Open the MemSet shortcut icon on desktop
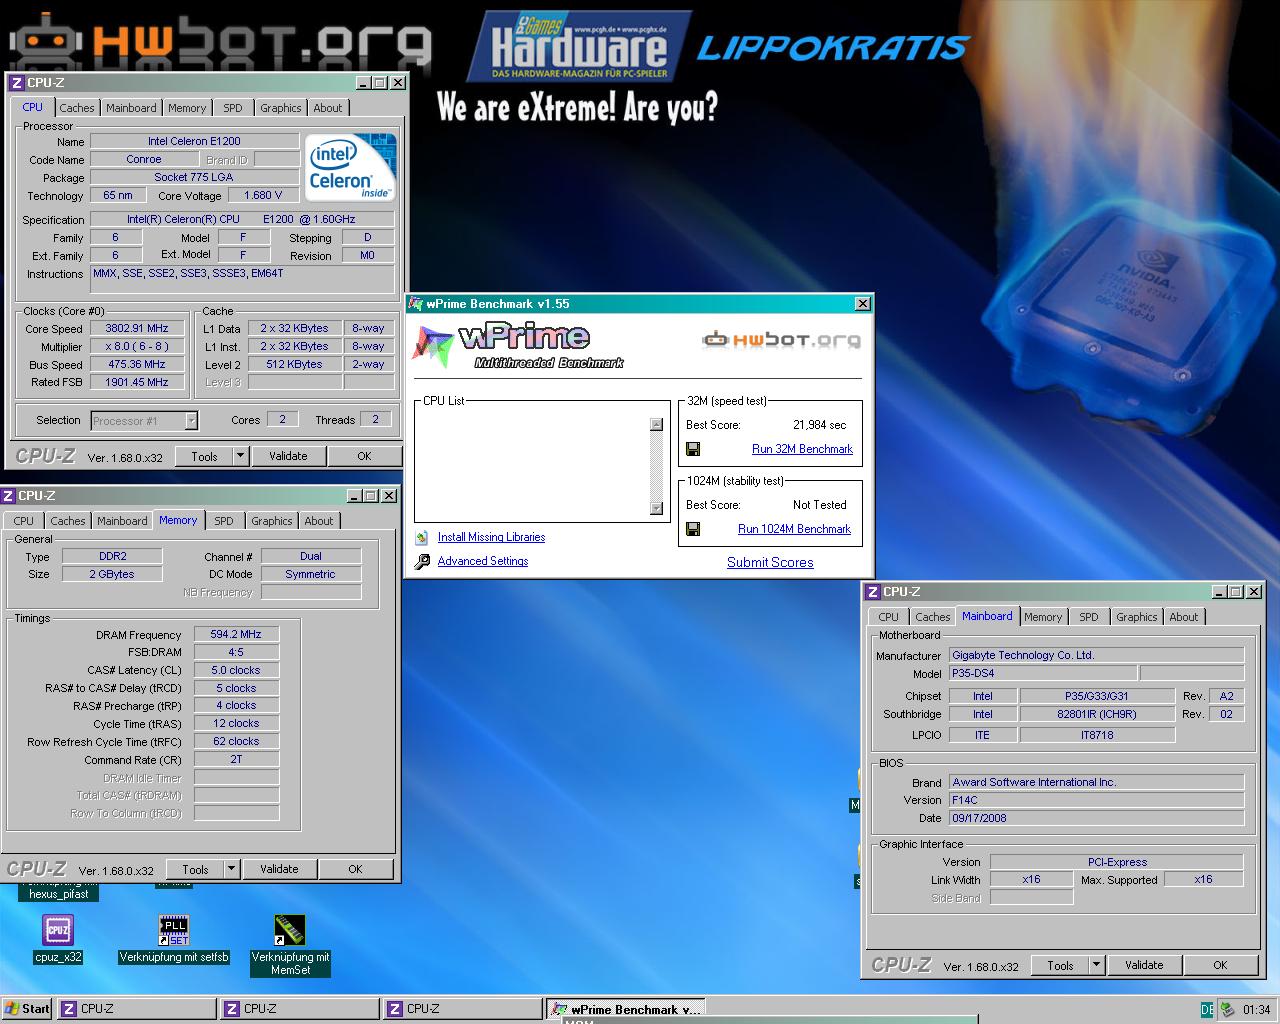The height and width of the screenshot is (1024, 1280). [290, 930]
